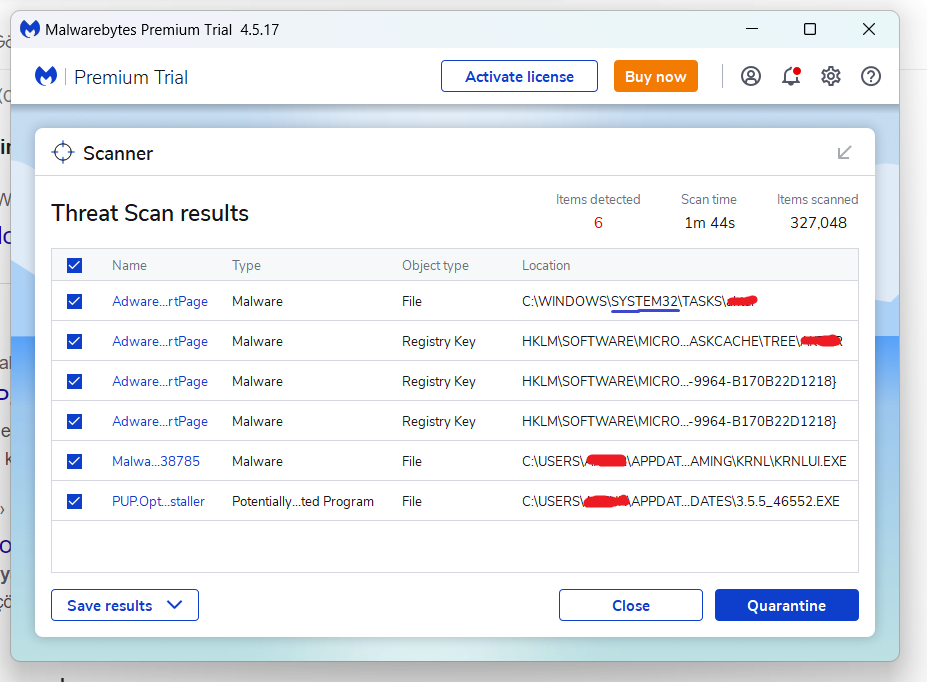Open the Adware...rtPage link for ASKCACHE\TREE key
Image resolution: width=927 pixels, height=682 pixels.
(160, 342)
